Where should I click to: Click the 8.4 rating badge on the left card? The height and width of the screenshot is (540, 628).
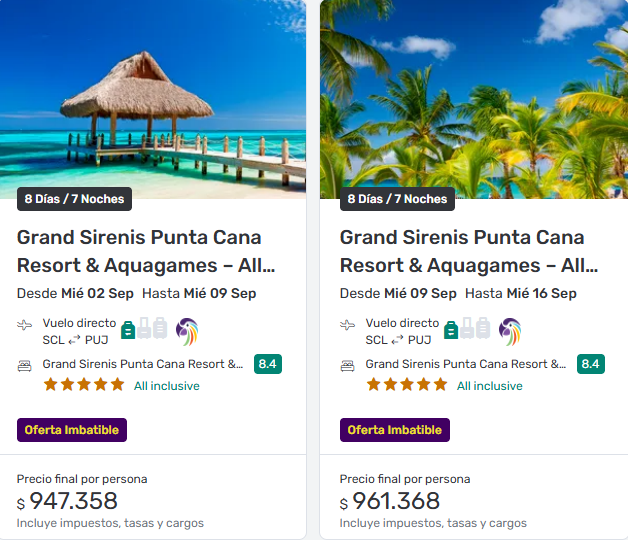tap(268, 364)
